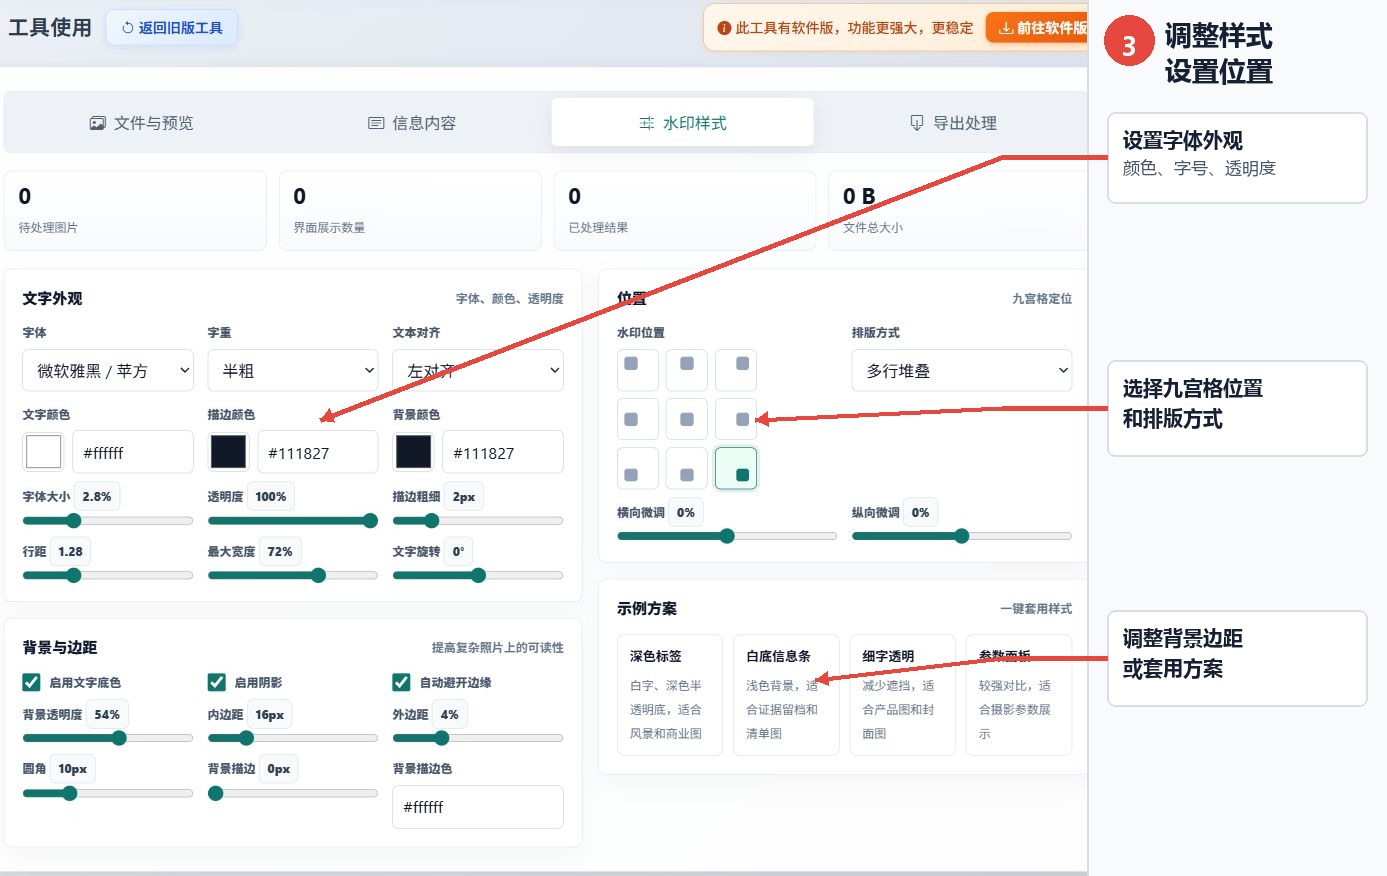Click the dark 背景颜色 swatch

[413, 452]
